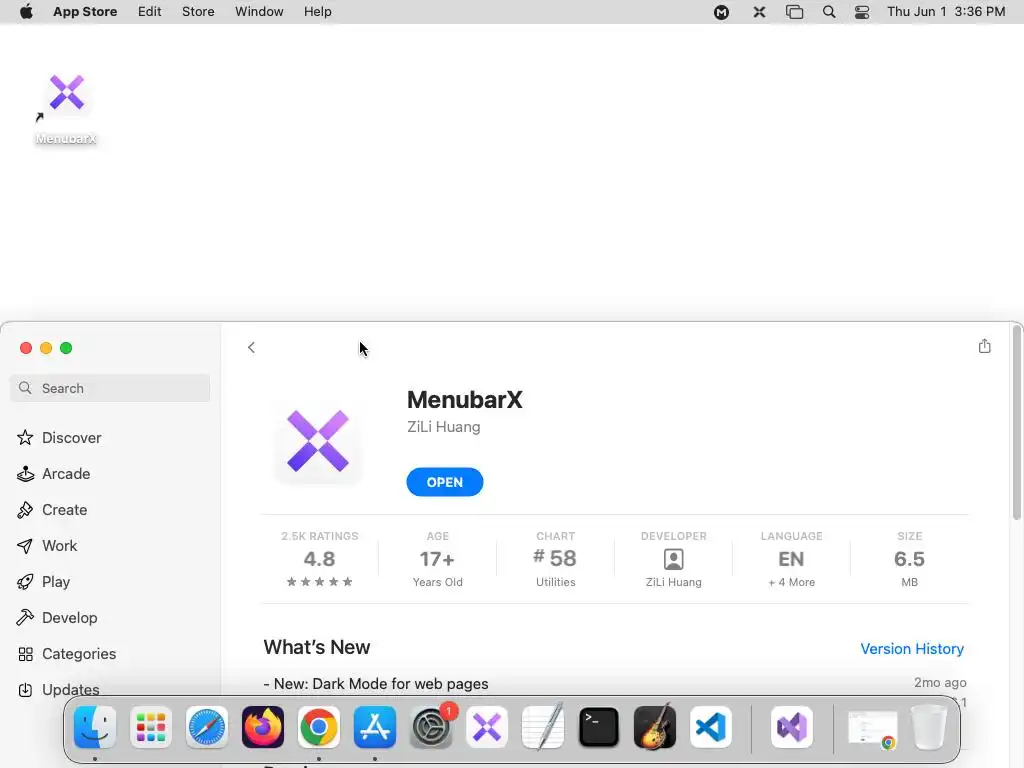Click the App Store window vertical scrollbar

click(1017, 424)
